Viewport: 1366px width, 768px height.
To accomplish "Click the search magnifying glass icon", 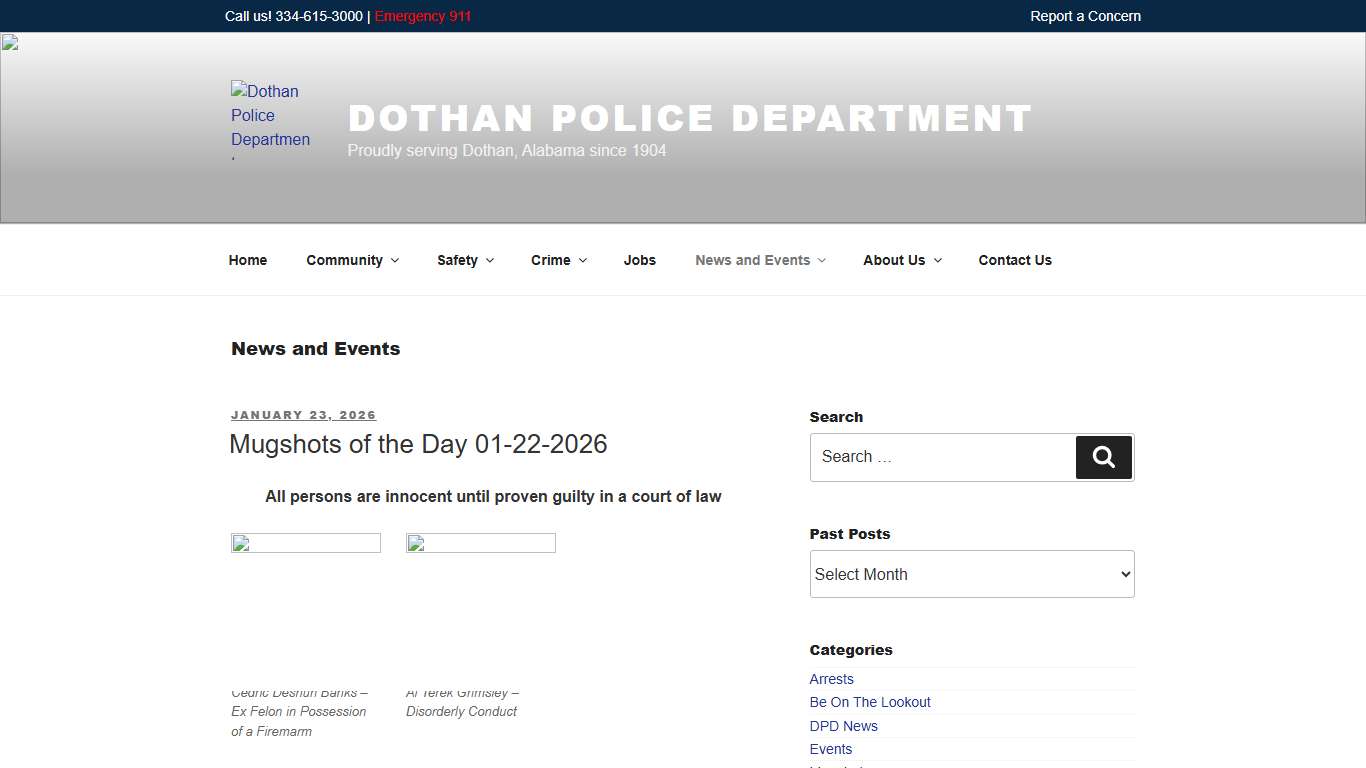I will pos(1103,457).
